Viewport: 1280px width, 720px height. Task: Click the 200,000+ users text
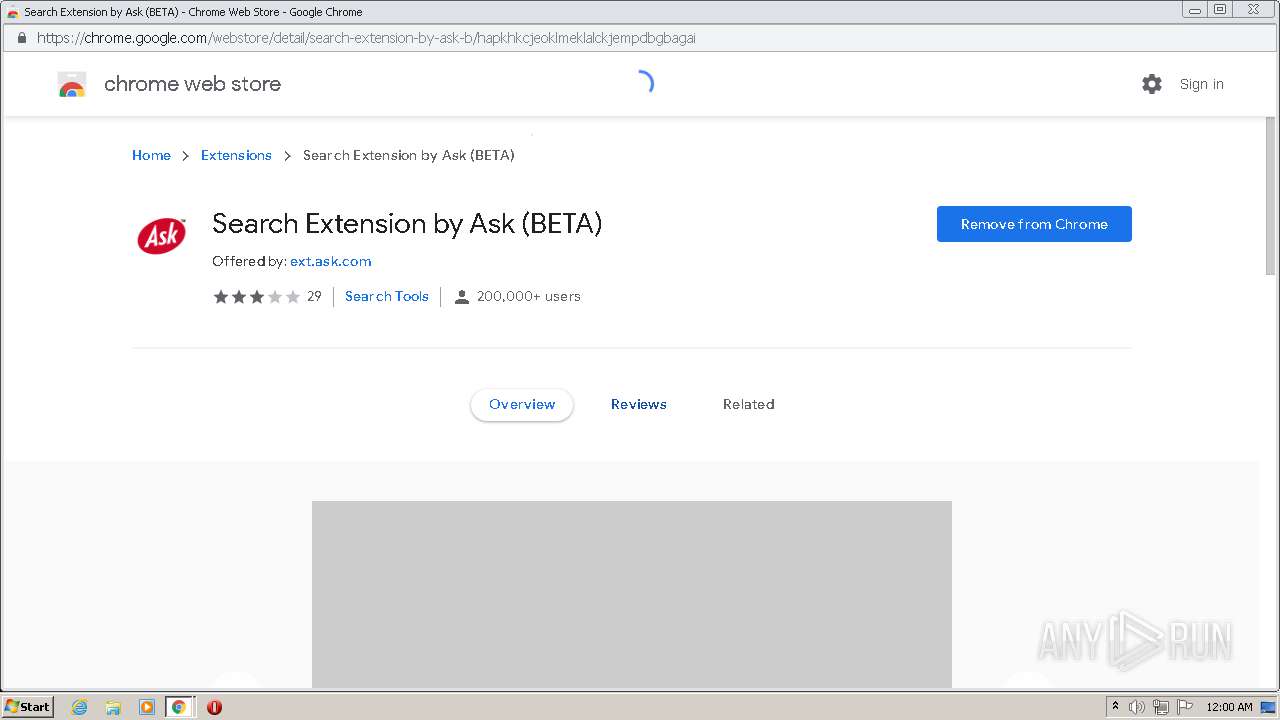coord(529,296)
